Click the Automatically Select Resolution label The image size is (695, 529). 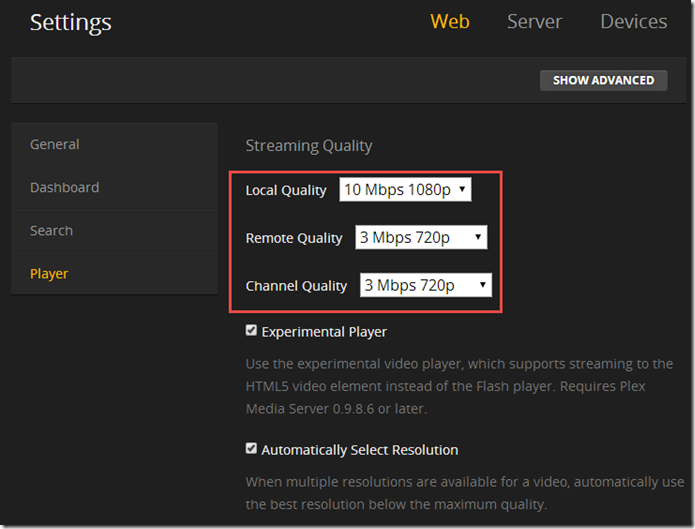360,450
